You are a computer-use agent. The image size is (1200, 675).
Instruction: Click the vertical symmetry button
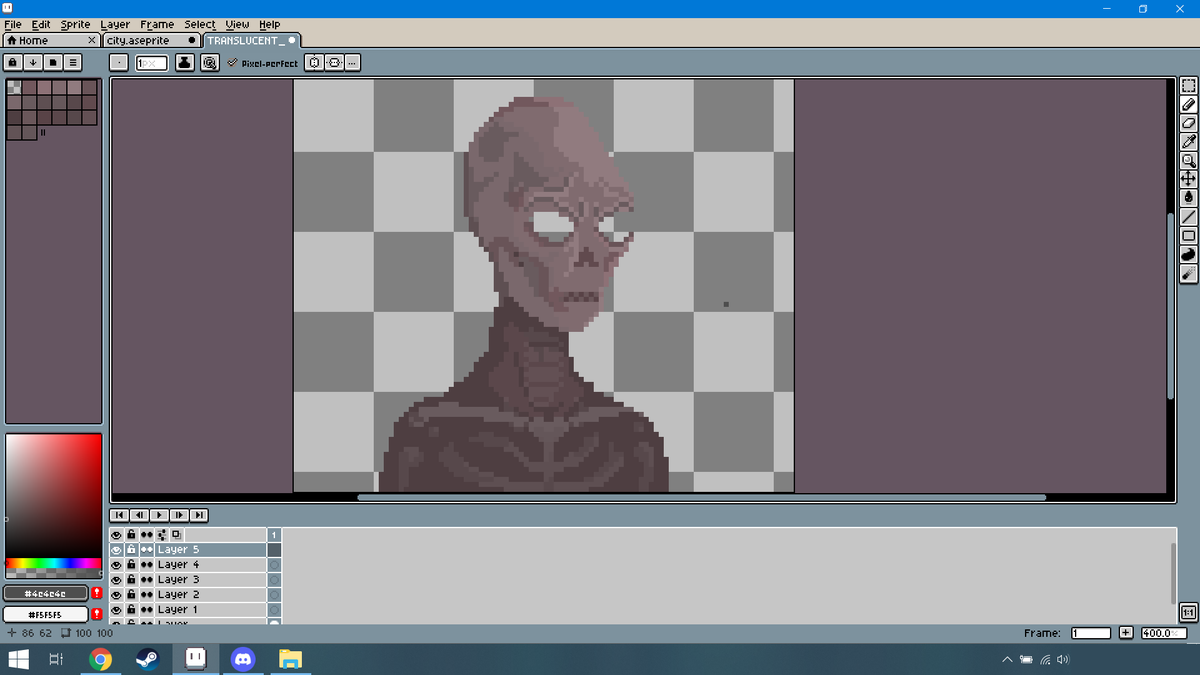tap(334, 63)
